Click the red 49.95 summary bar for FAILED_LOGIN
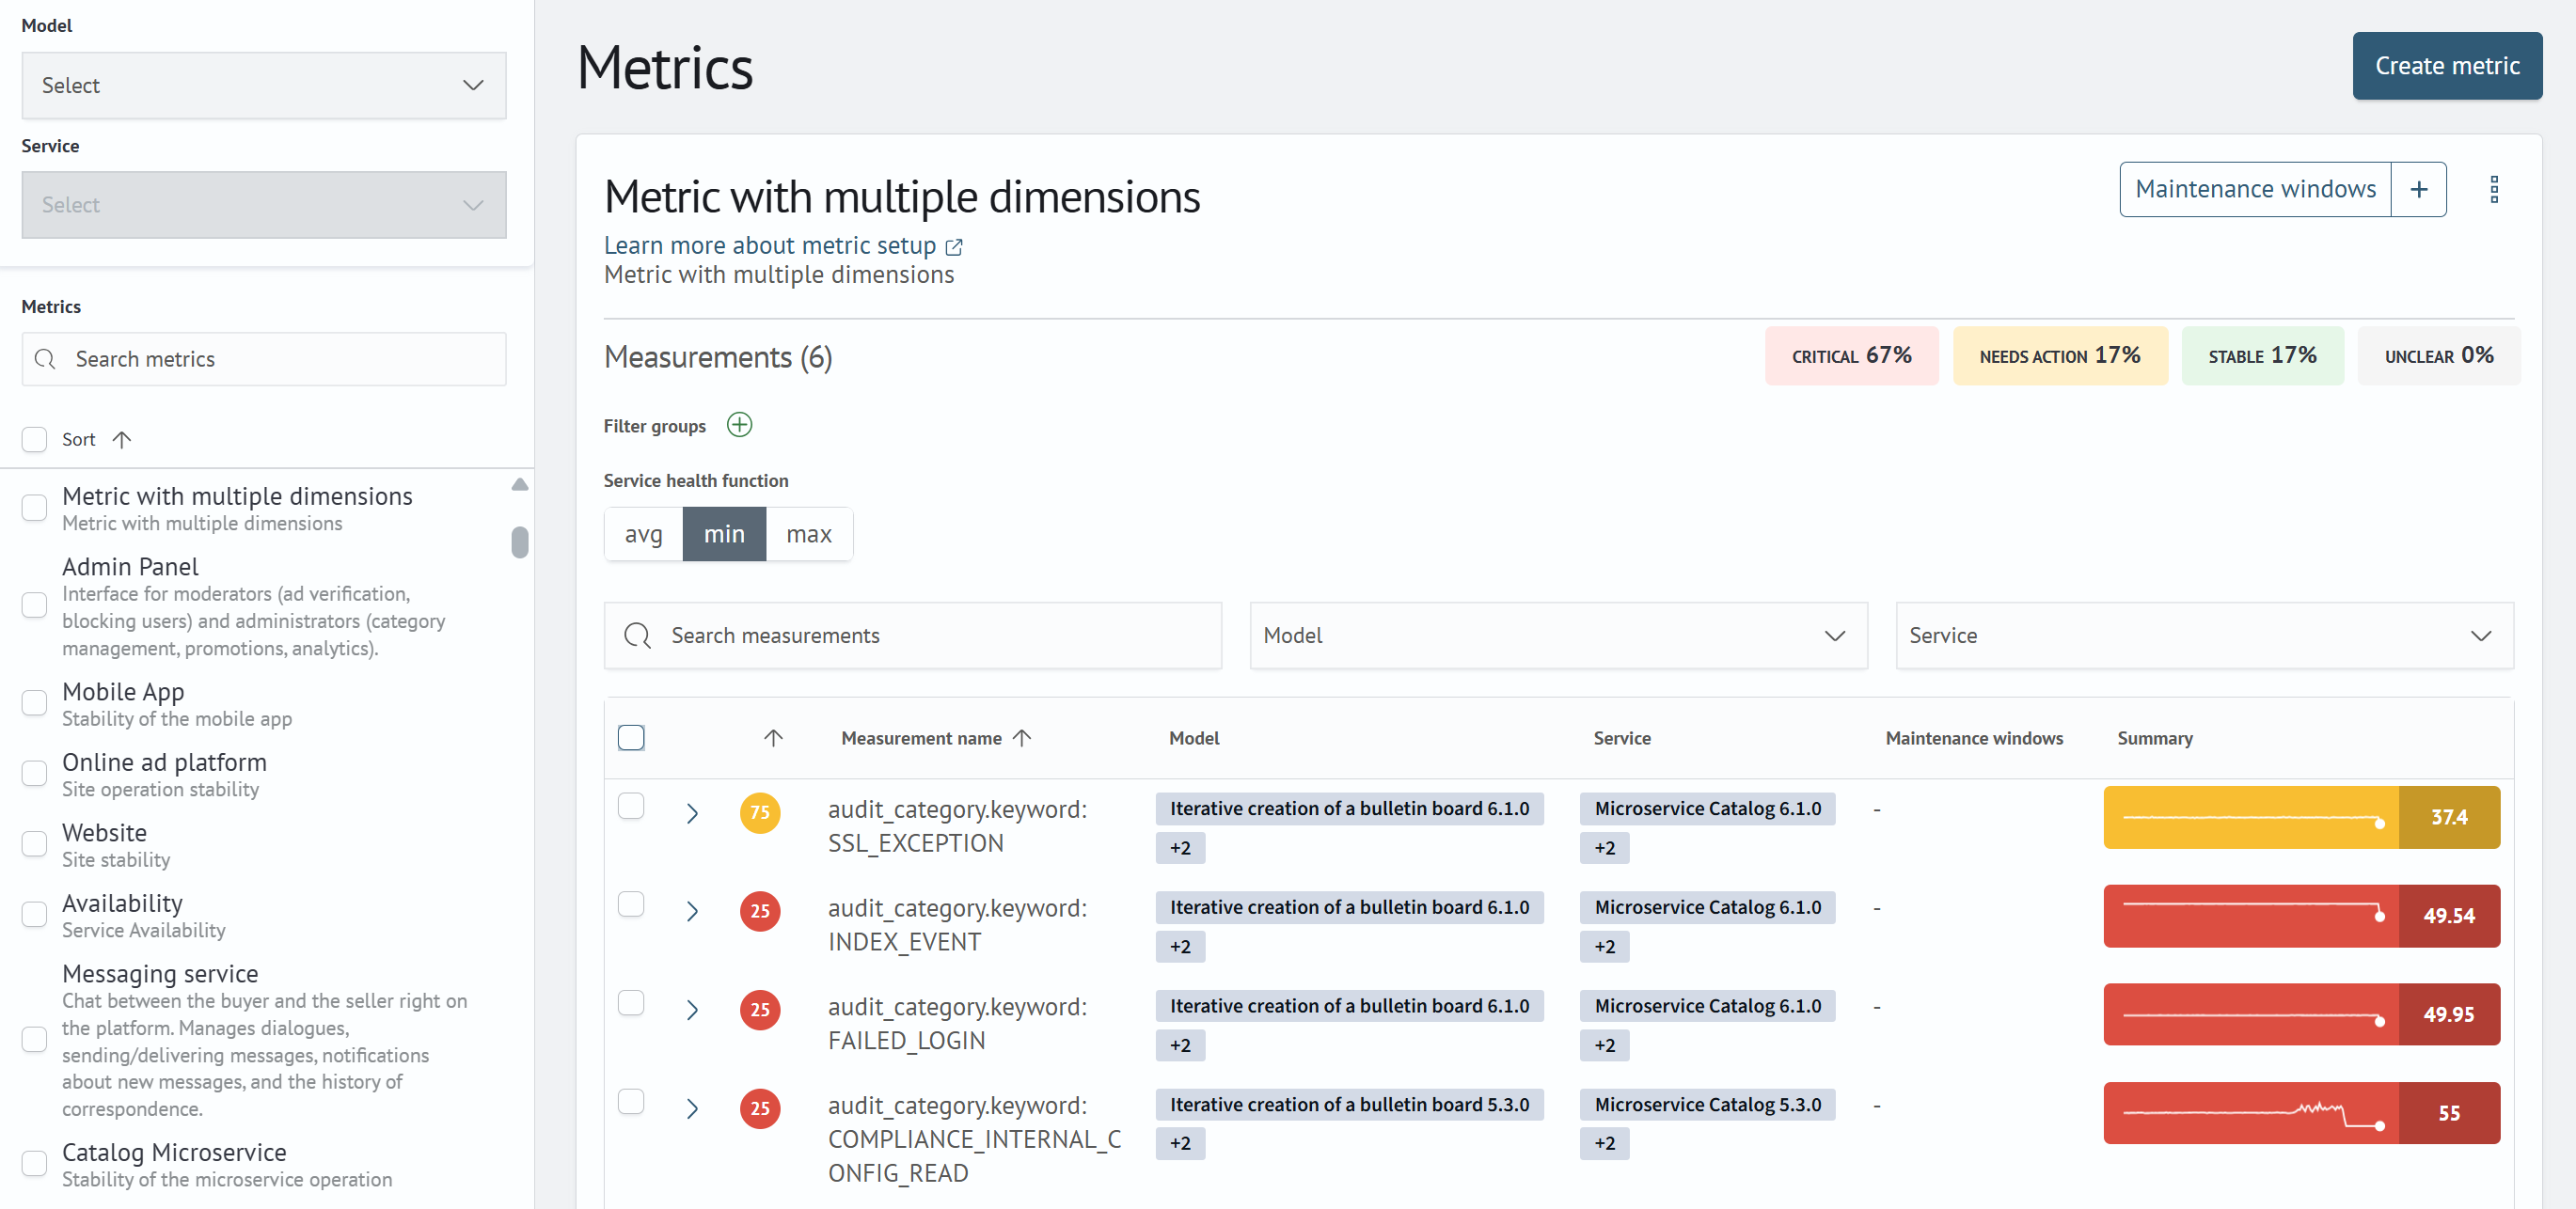This screenshot has width=2576, height=1209. (x=2301, y=1014)
